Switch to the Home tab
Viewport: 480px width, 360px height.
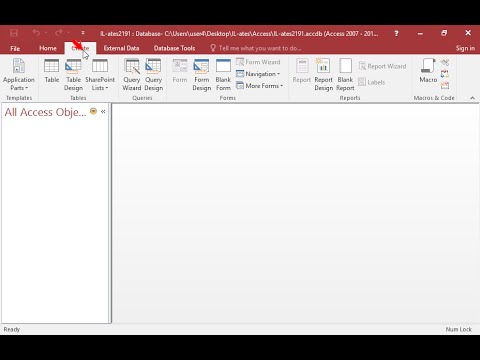48,48
